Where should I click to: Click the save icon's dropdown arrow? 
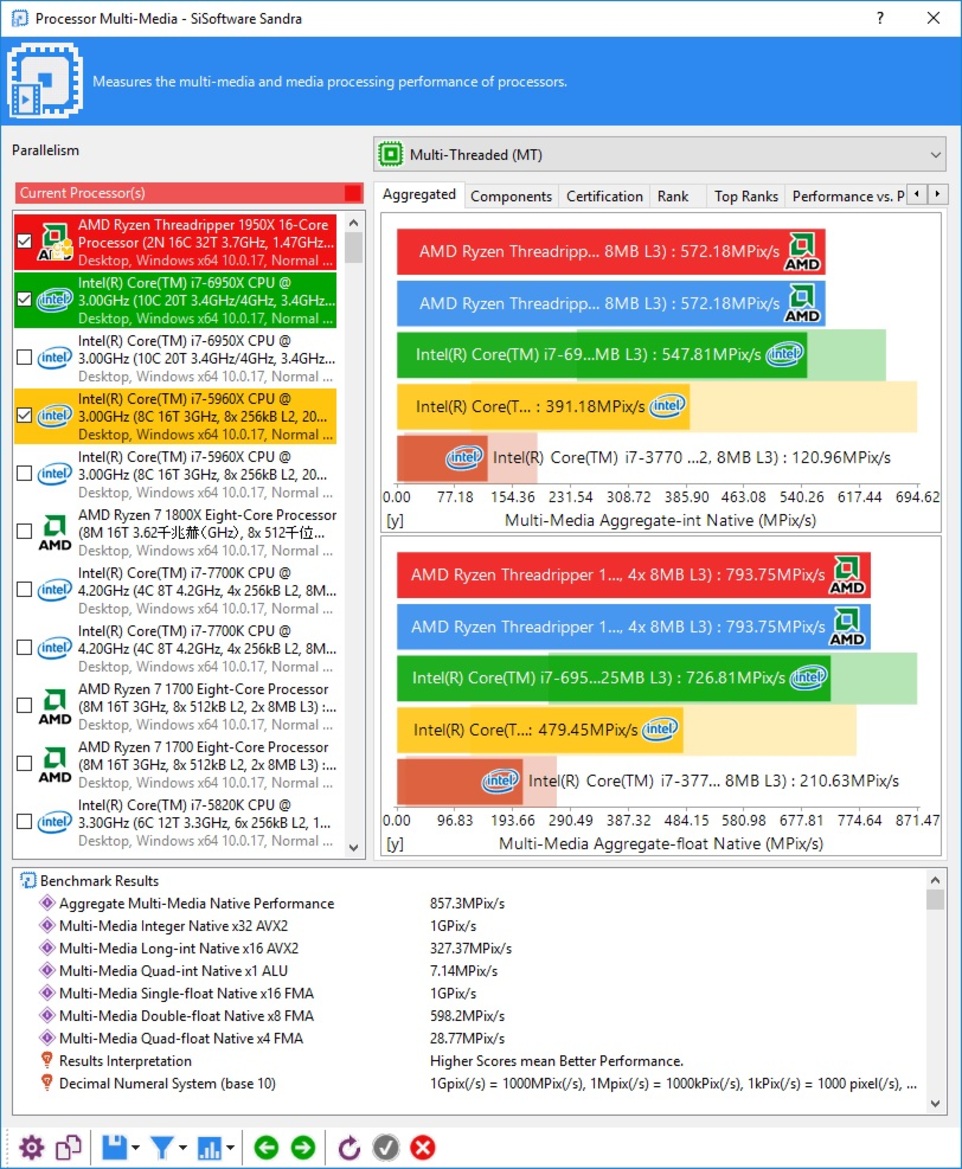tap(135, 1148)
